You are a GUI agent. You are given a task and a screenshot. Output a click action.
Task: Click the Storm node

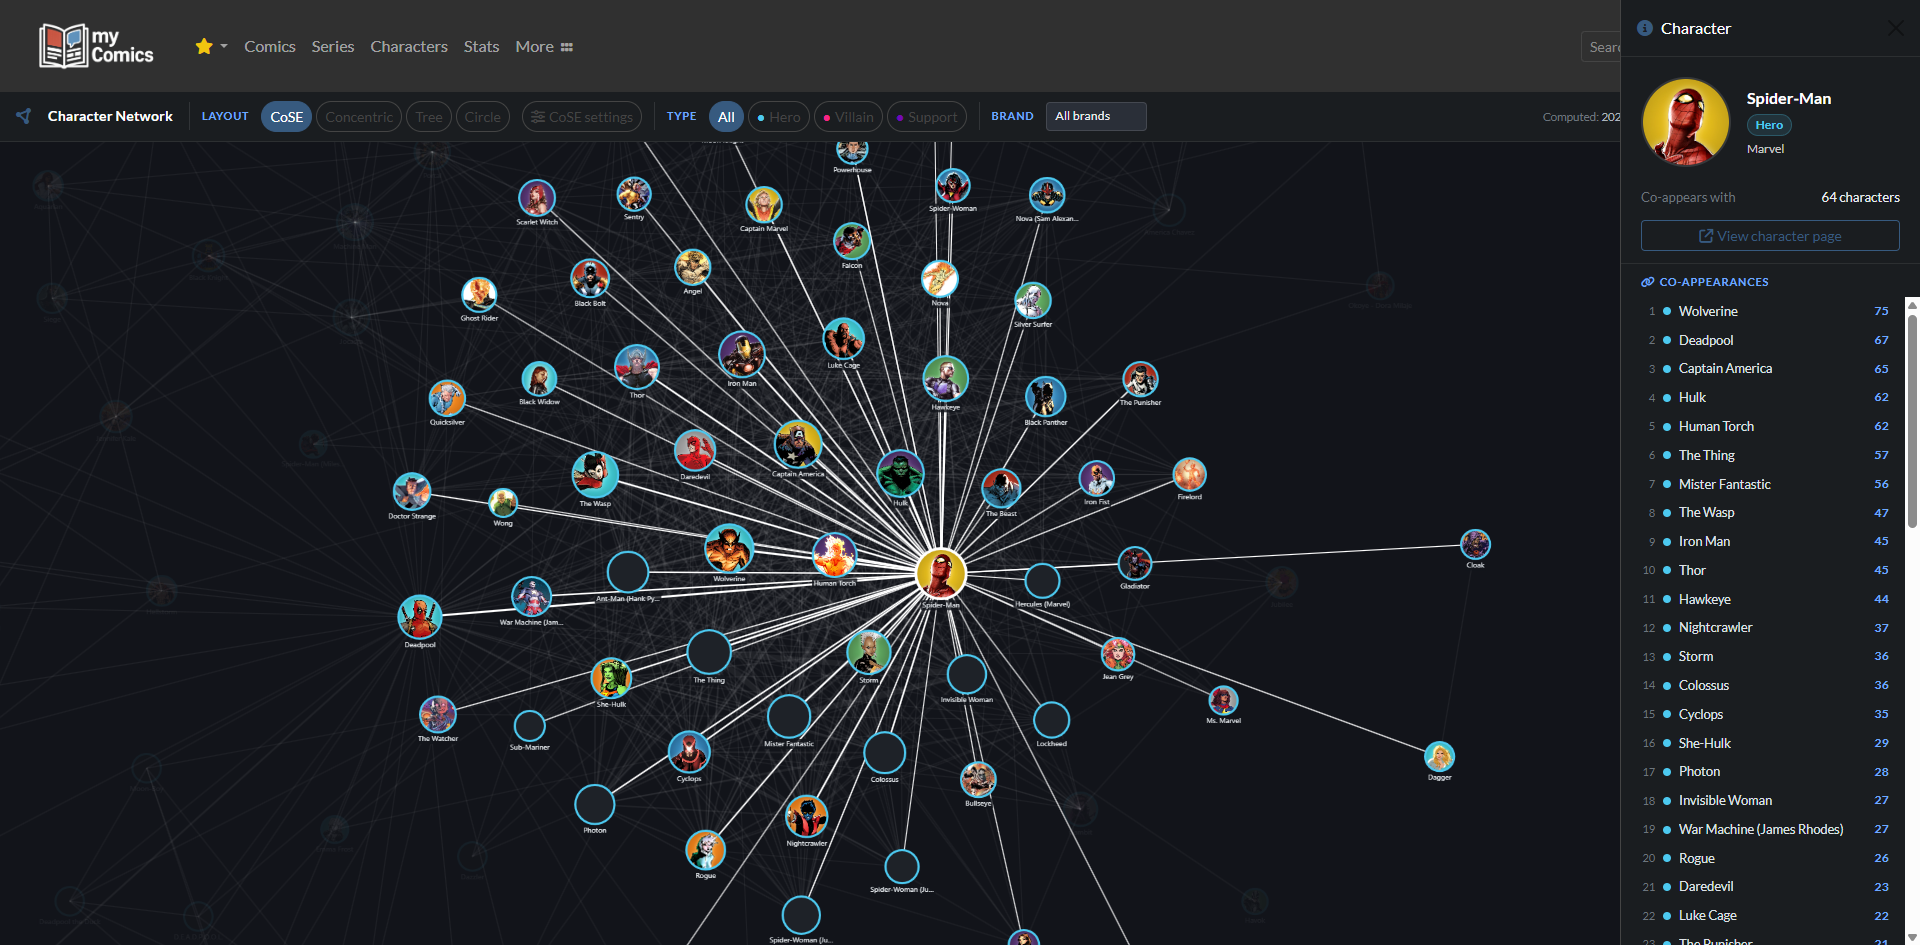869,653
